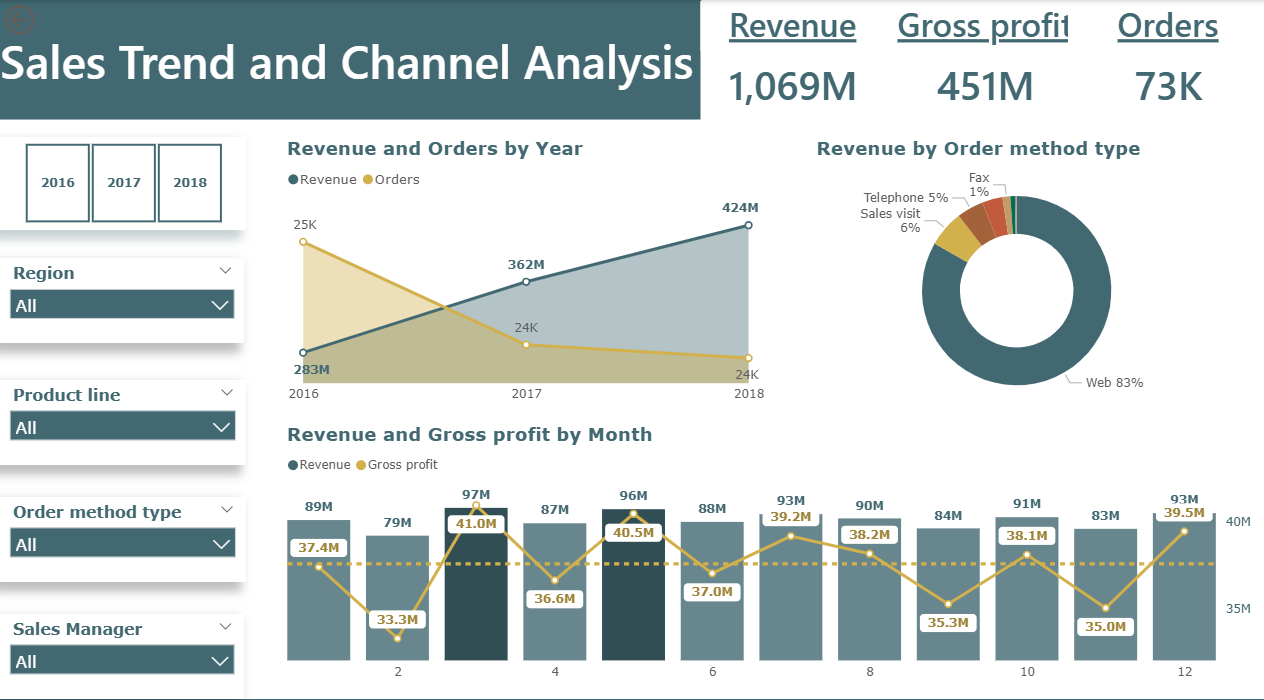
Task: Select the 2018 year slicer tile
Action: (190, 183)
